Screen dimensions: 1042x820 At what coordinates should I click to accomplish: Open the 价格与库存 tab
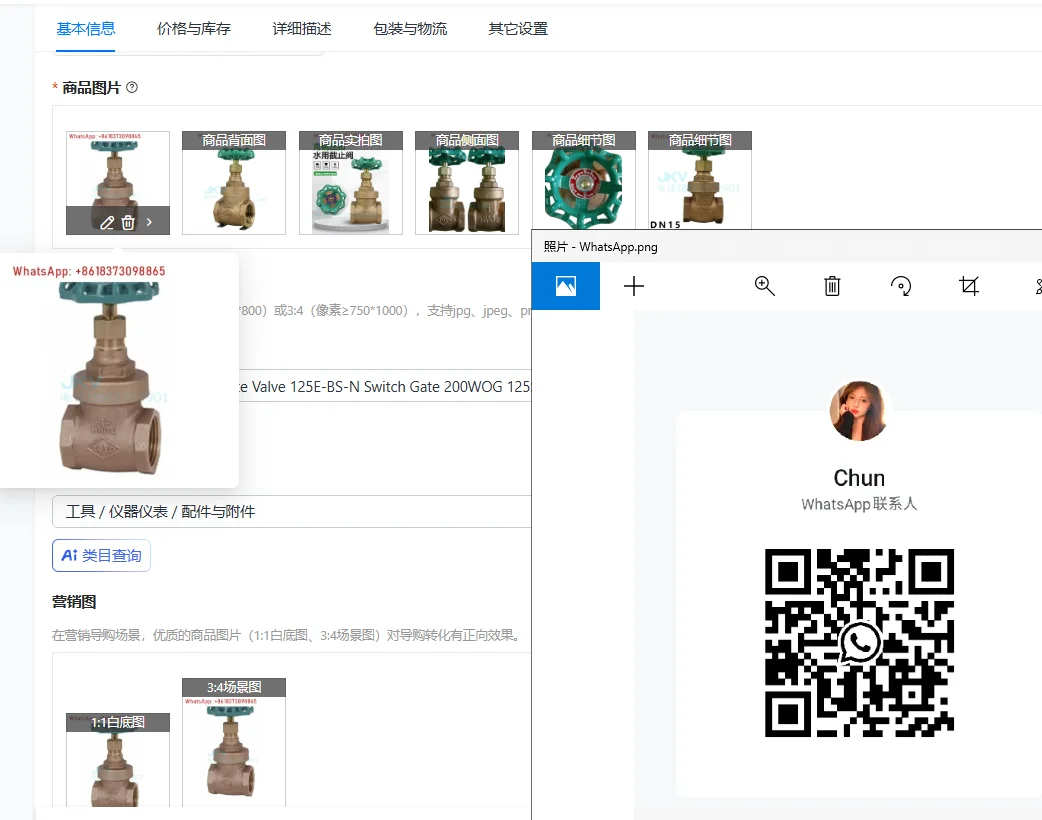click(x=193, y=29)
